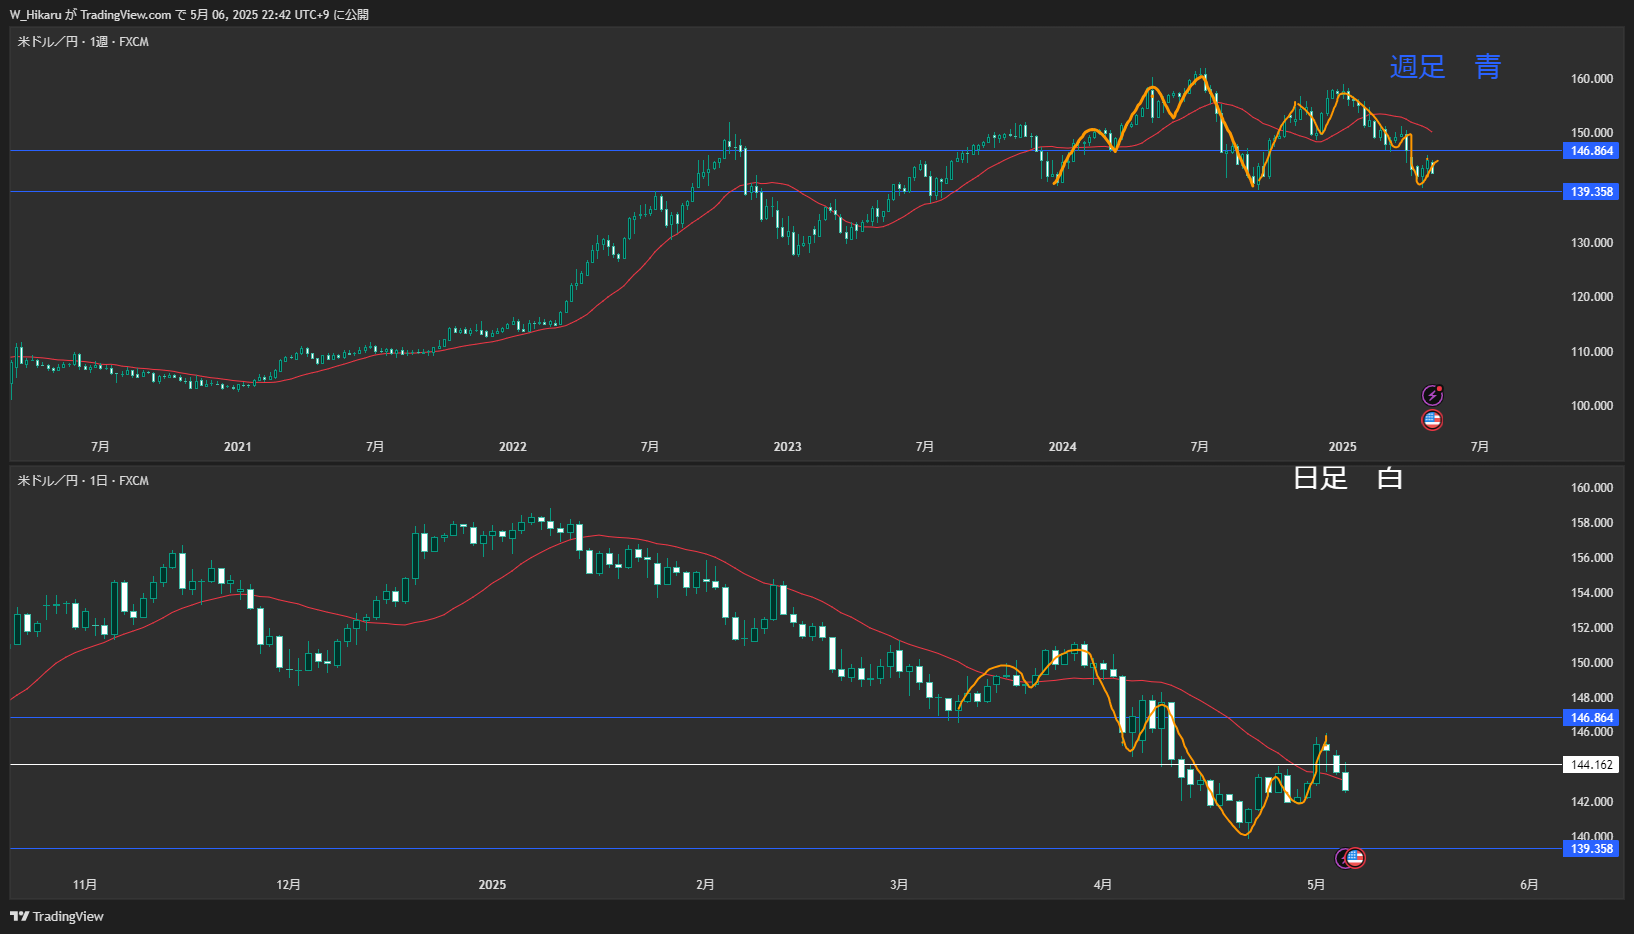Open the TradingView logo at bottom left
The height and width of the screenshot is (934, 1634).
pyautogui.click(x=57, y=916)
